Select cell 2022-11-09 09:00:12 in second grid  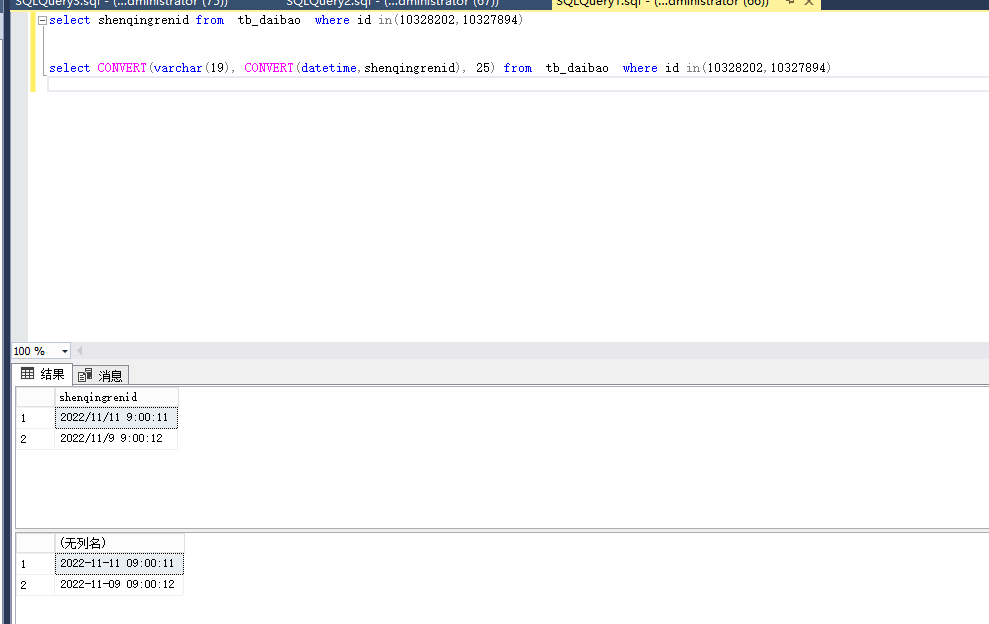119,585
